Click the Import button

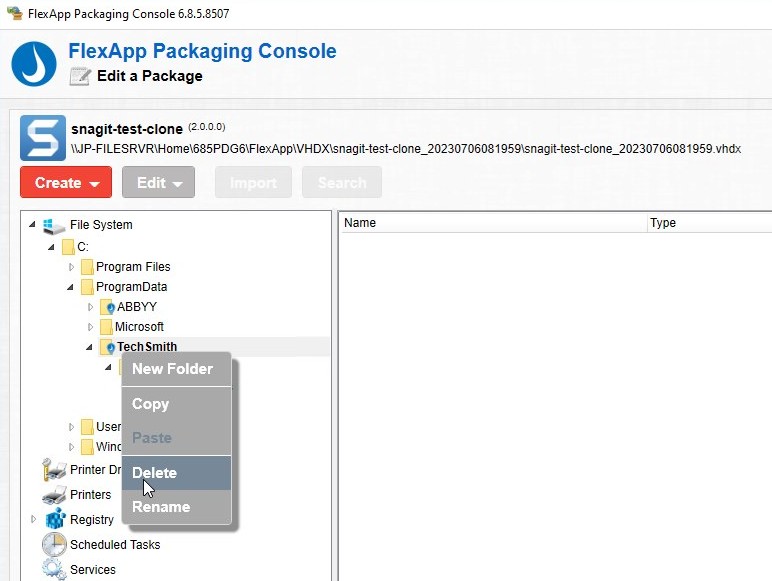(x=253, y=183)
